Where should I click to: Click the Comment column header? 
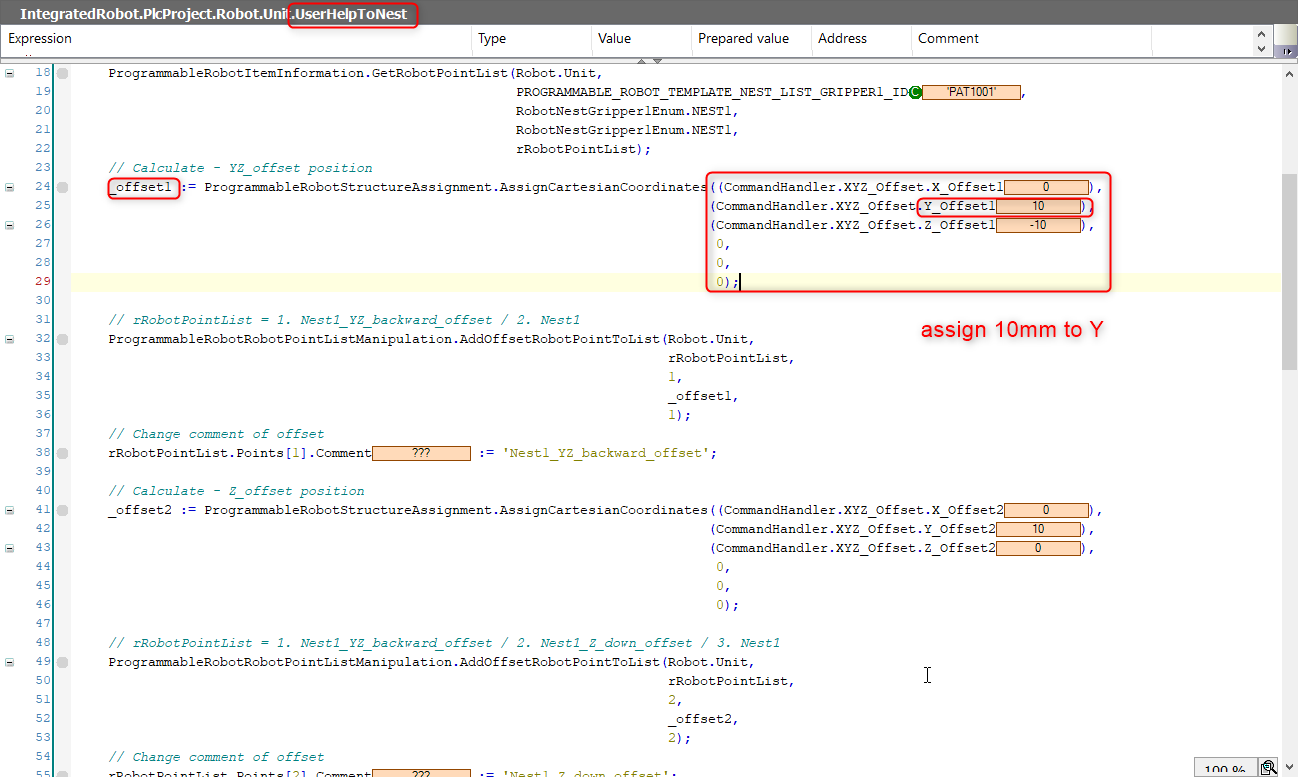(x=948, y=39)
